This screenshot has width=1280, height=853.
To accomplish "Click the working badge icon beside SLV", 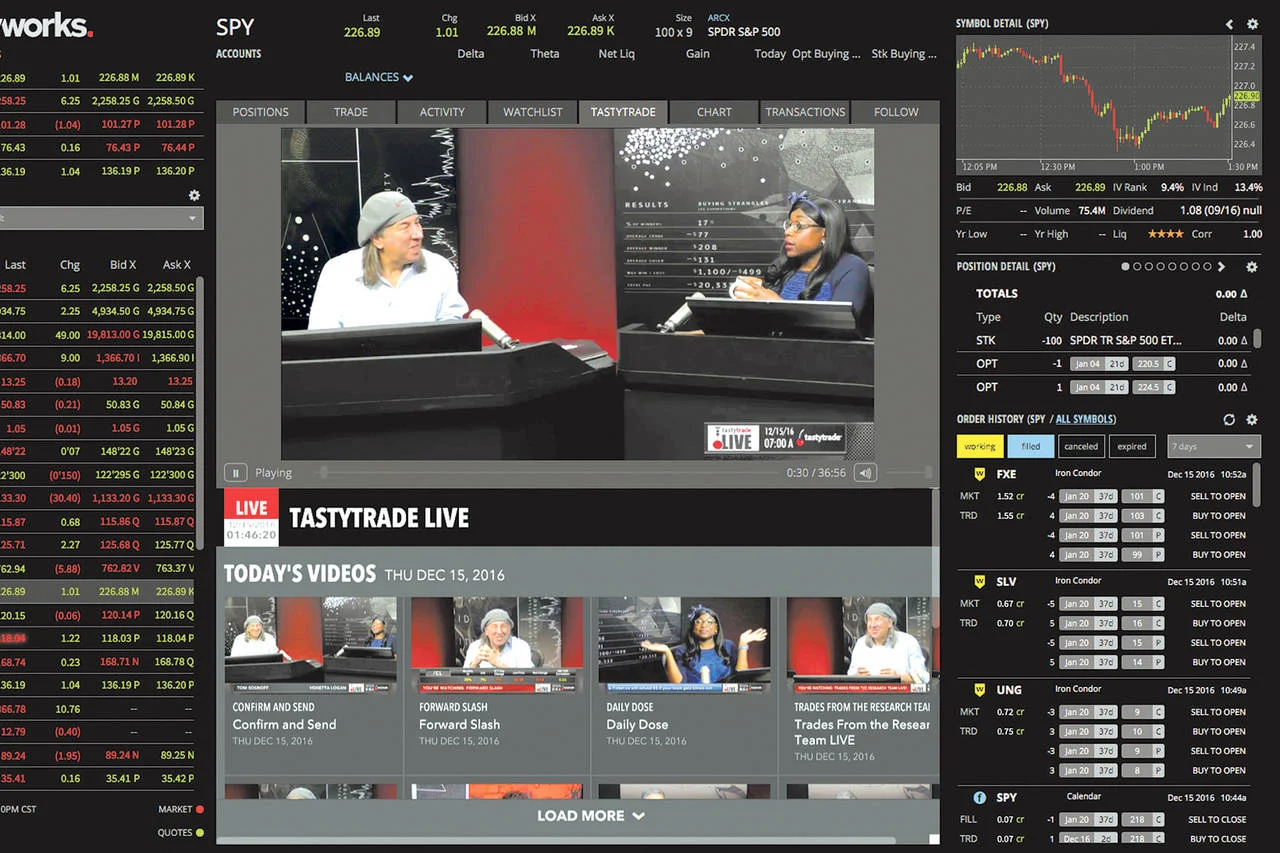I will pyautogui.click(x=980, y=581).
